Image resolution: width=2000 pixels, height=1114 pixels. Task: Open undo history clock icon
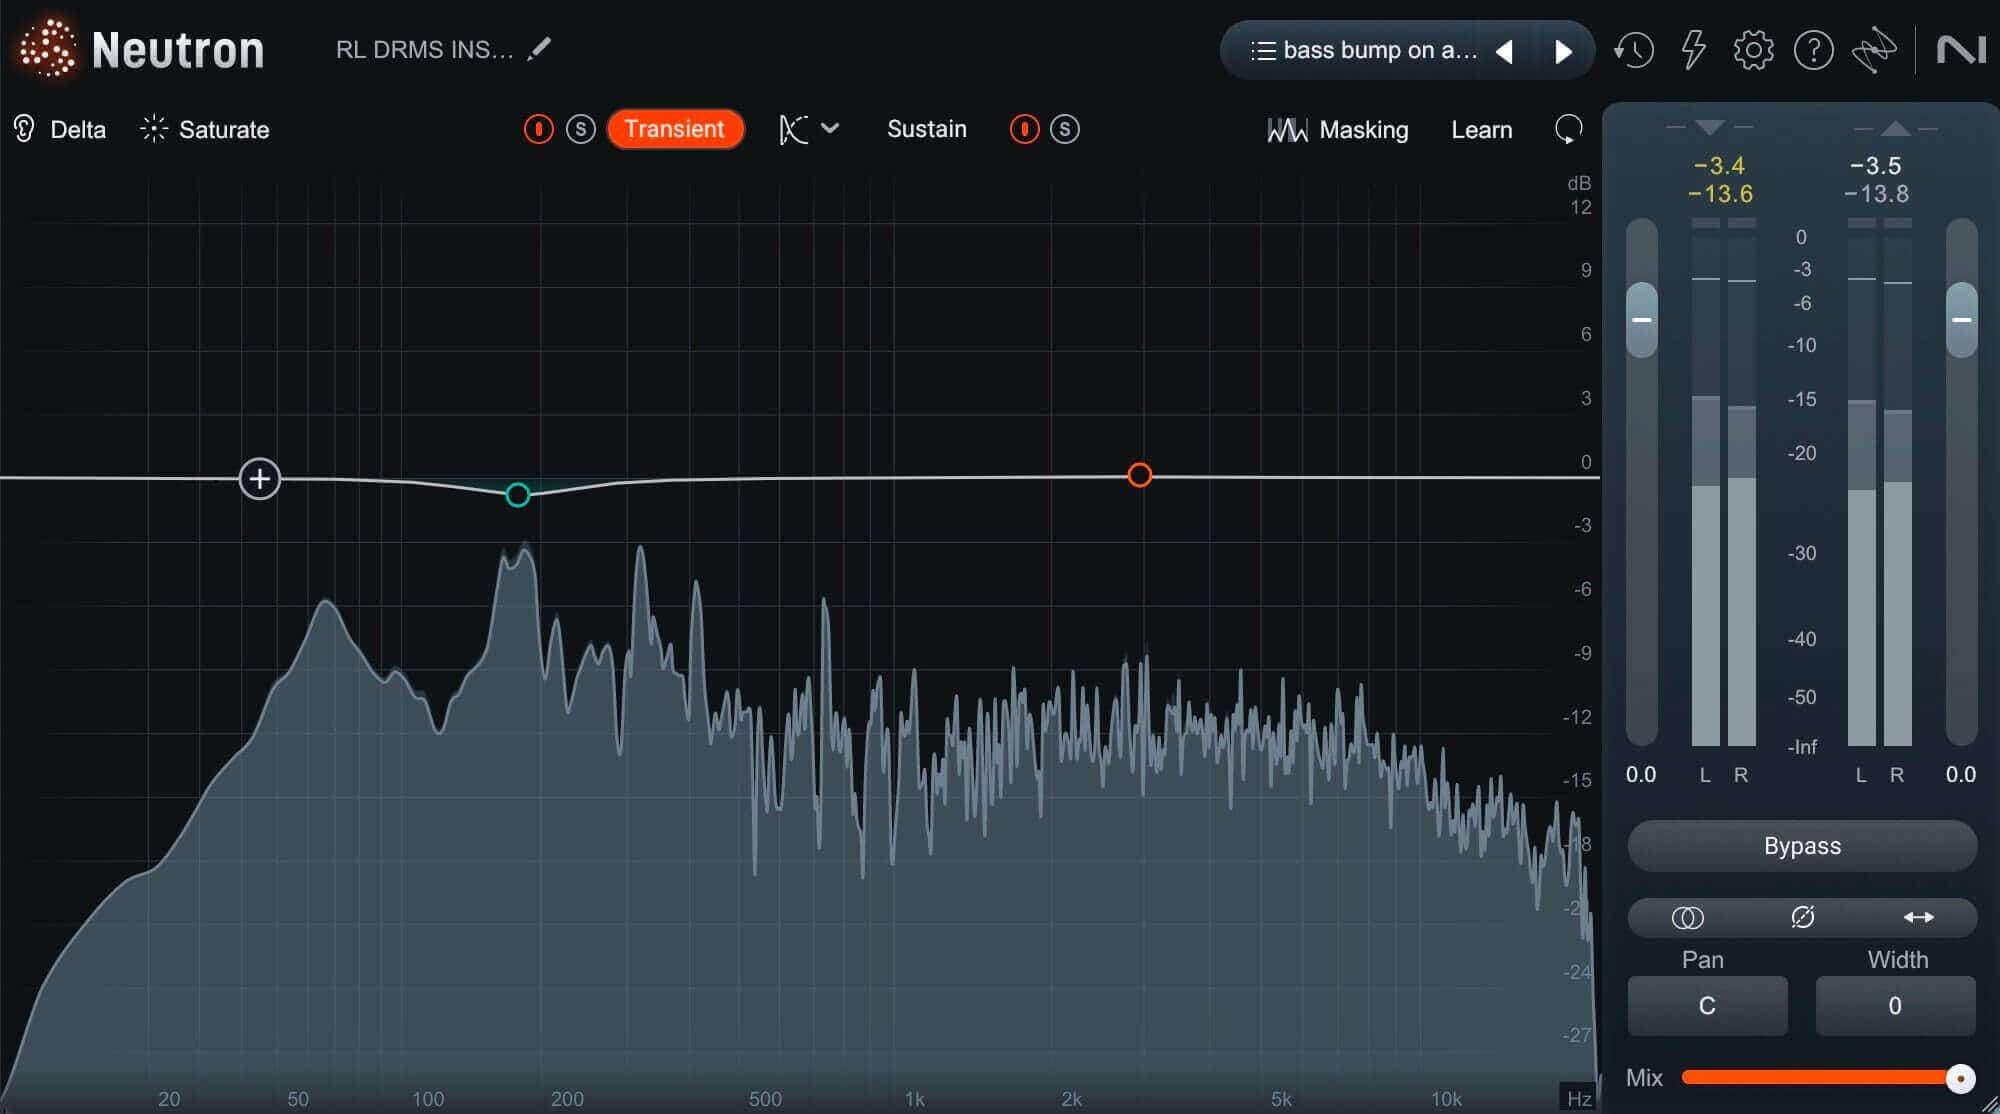pyautogui.click(x=1633, y=50)
